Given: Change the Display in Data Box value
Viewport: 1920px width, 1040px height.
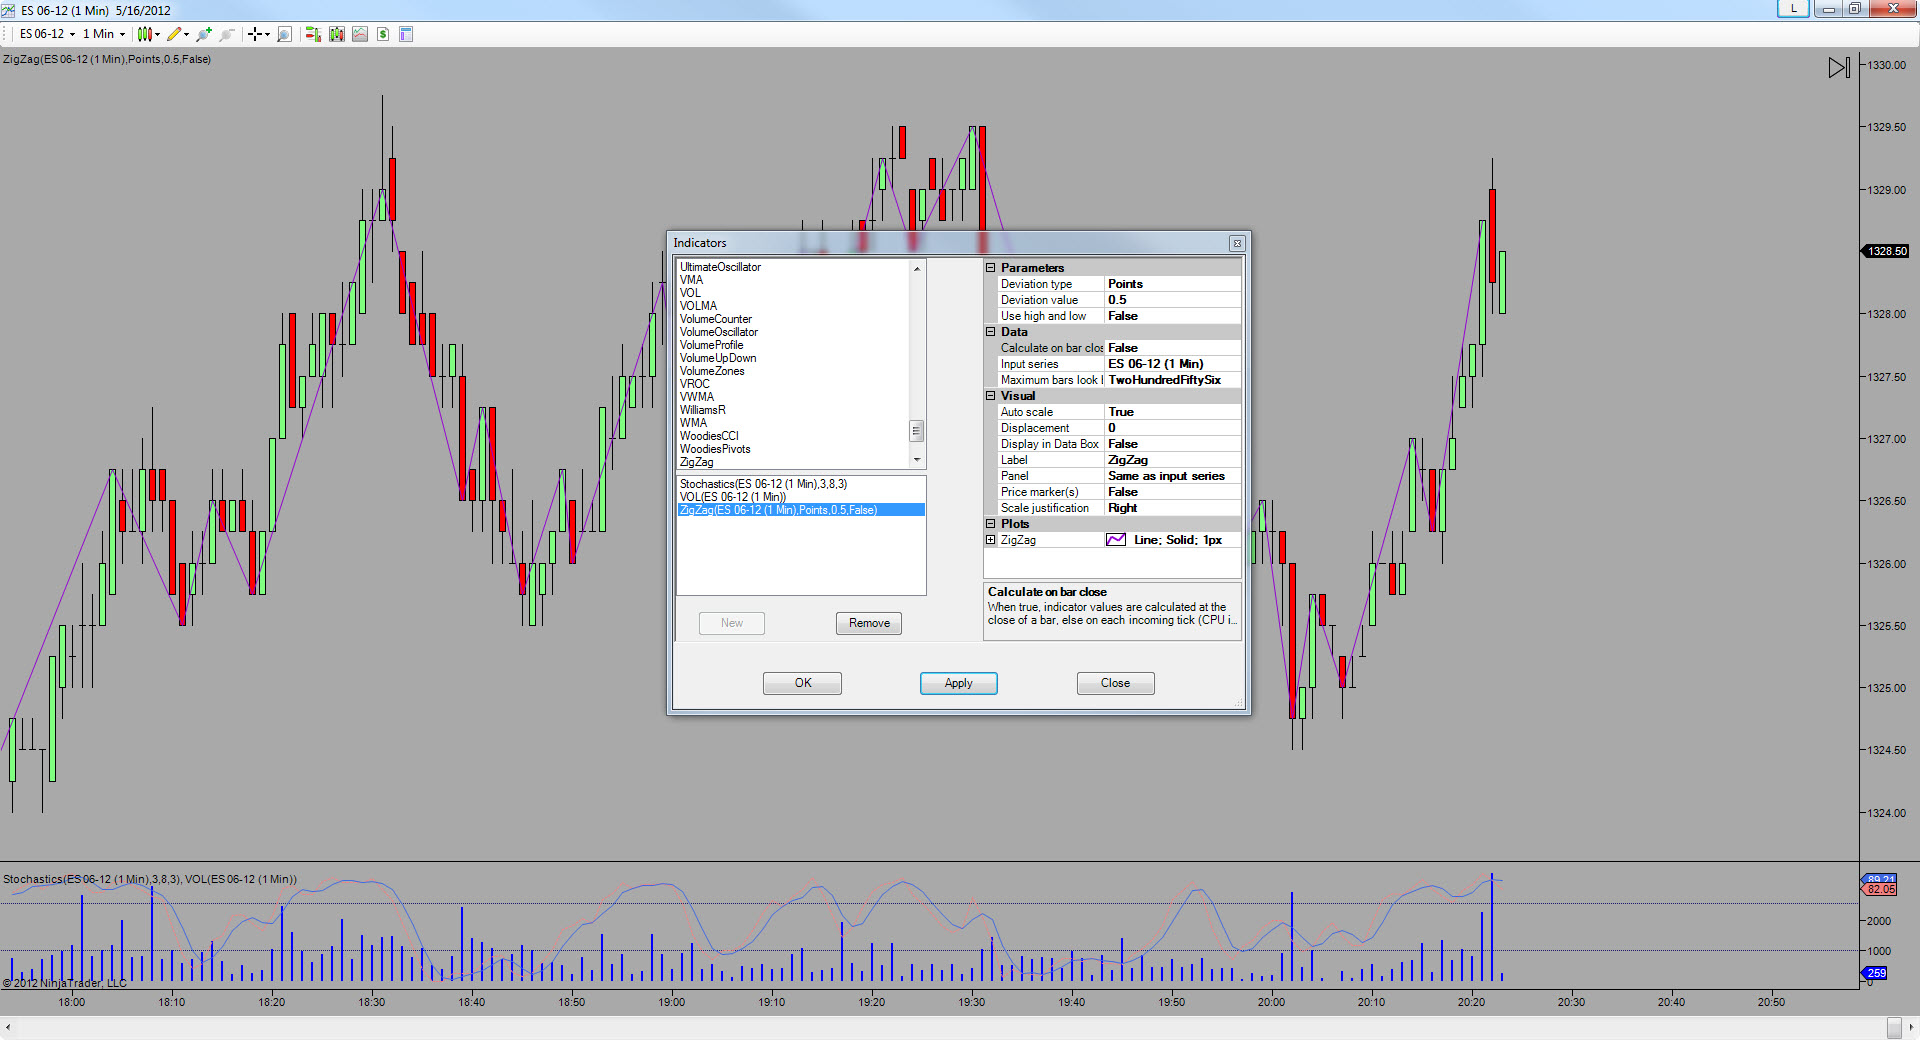Looking at the screenshot, I should pos(1172,444).
